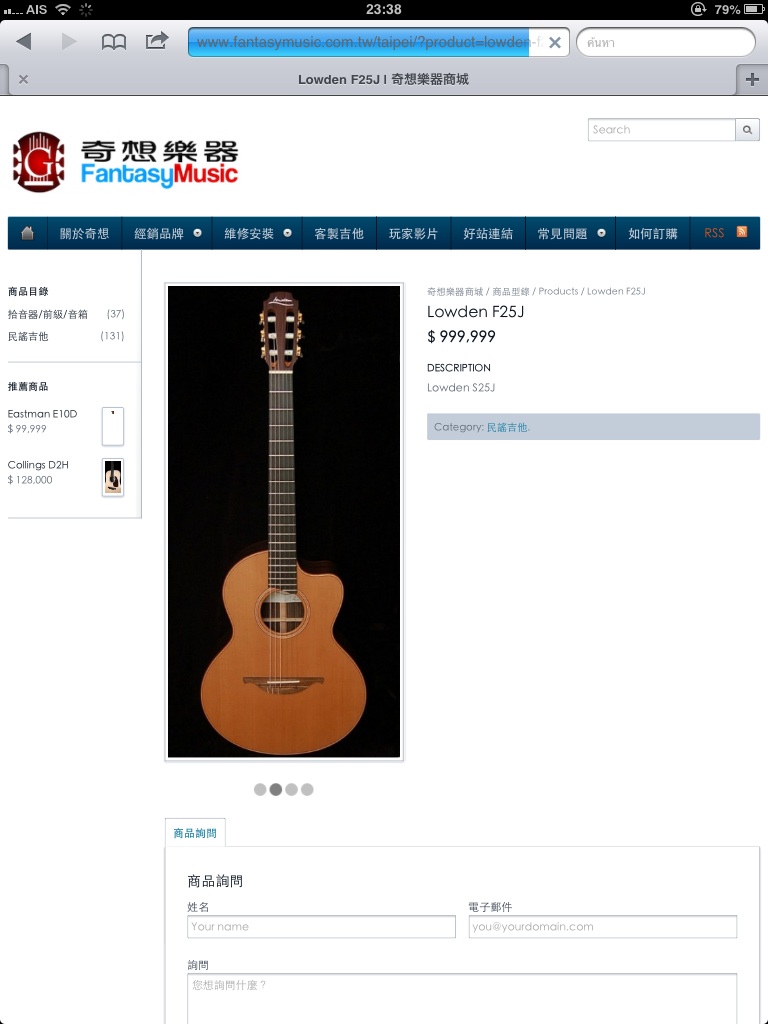
Task: Open the 玩家影片 menu item
Action: [413, 233]
